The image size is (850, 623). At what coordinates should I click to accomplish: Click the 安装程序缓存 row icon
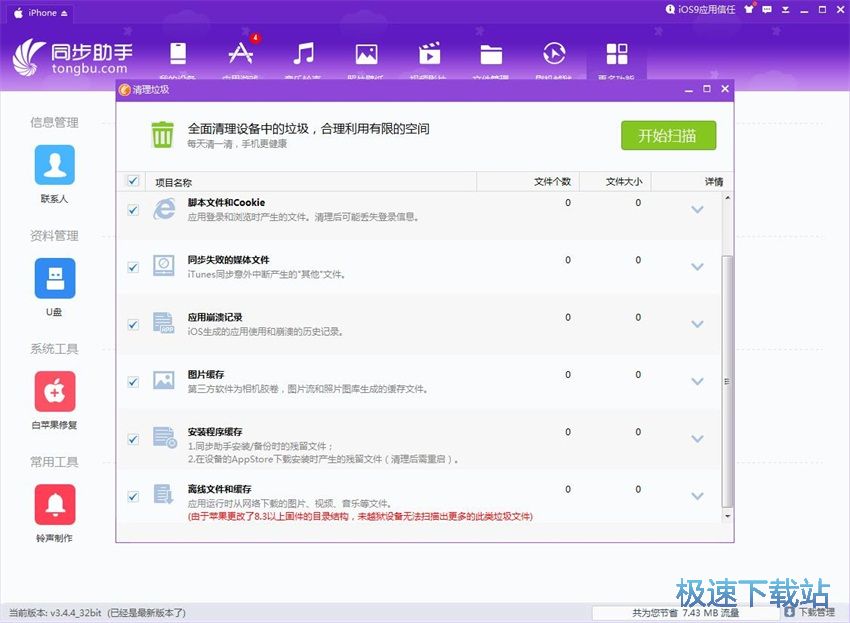coord(165,437)
